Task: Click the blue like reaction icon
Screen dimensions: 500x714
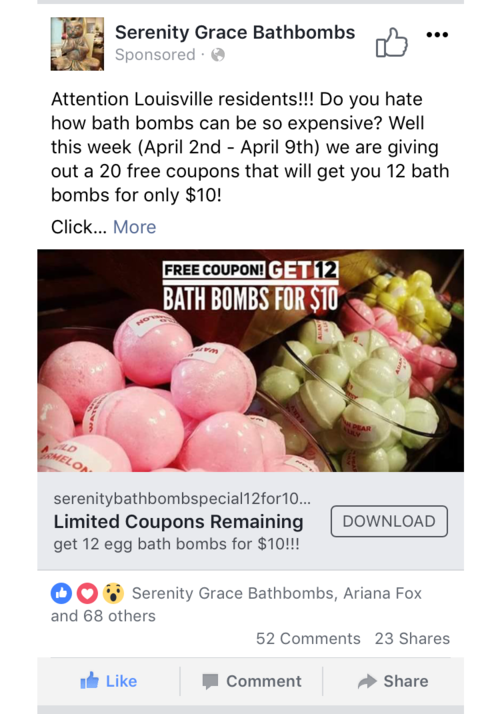Action: 61,593
